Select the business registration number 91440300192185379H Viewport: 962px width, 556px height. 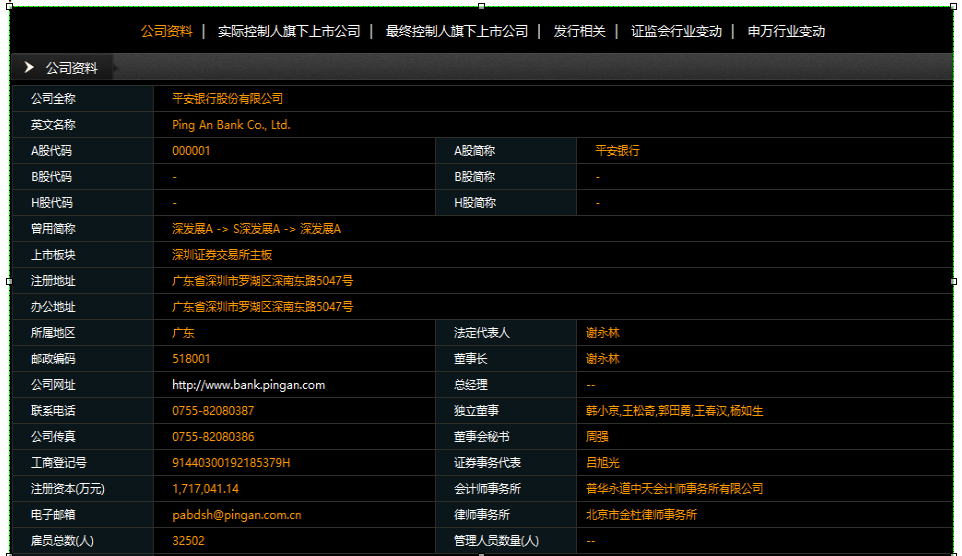point(231,463)
